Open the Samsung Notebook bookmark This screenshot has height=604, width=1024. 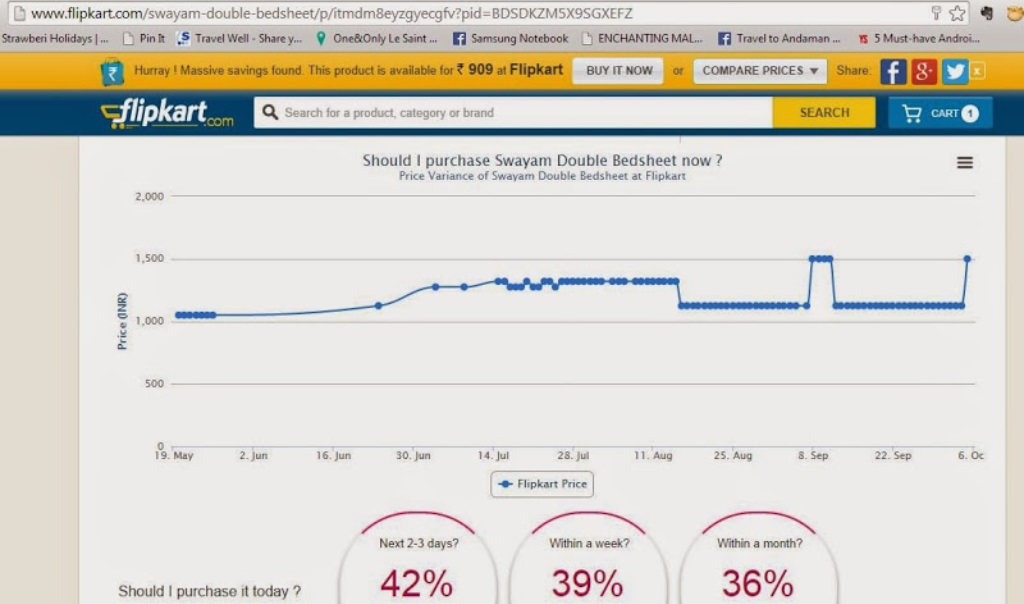(511, 39)
